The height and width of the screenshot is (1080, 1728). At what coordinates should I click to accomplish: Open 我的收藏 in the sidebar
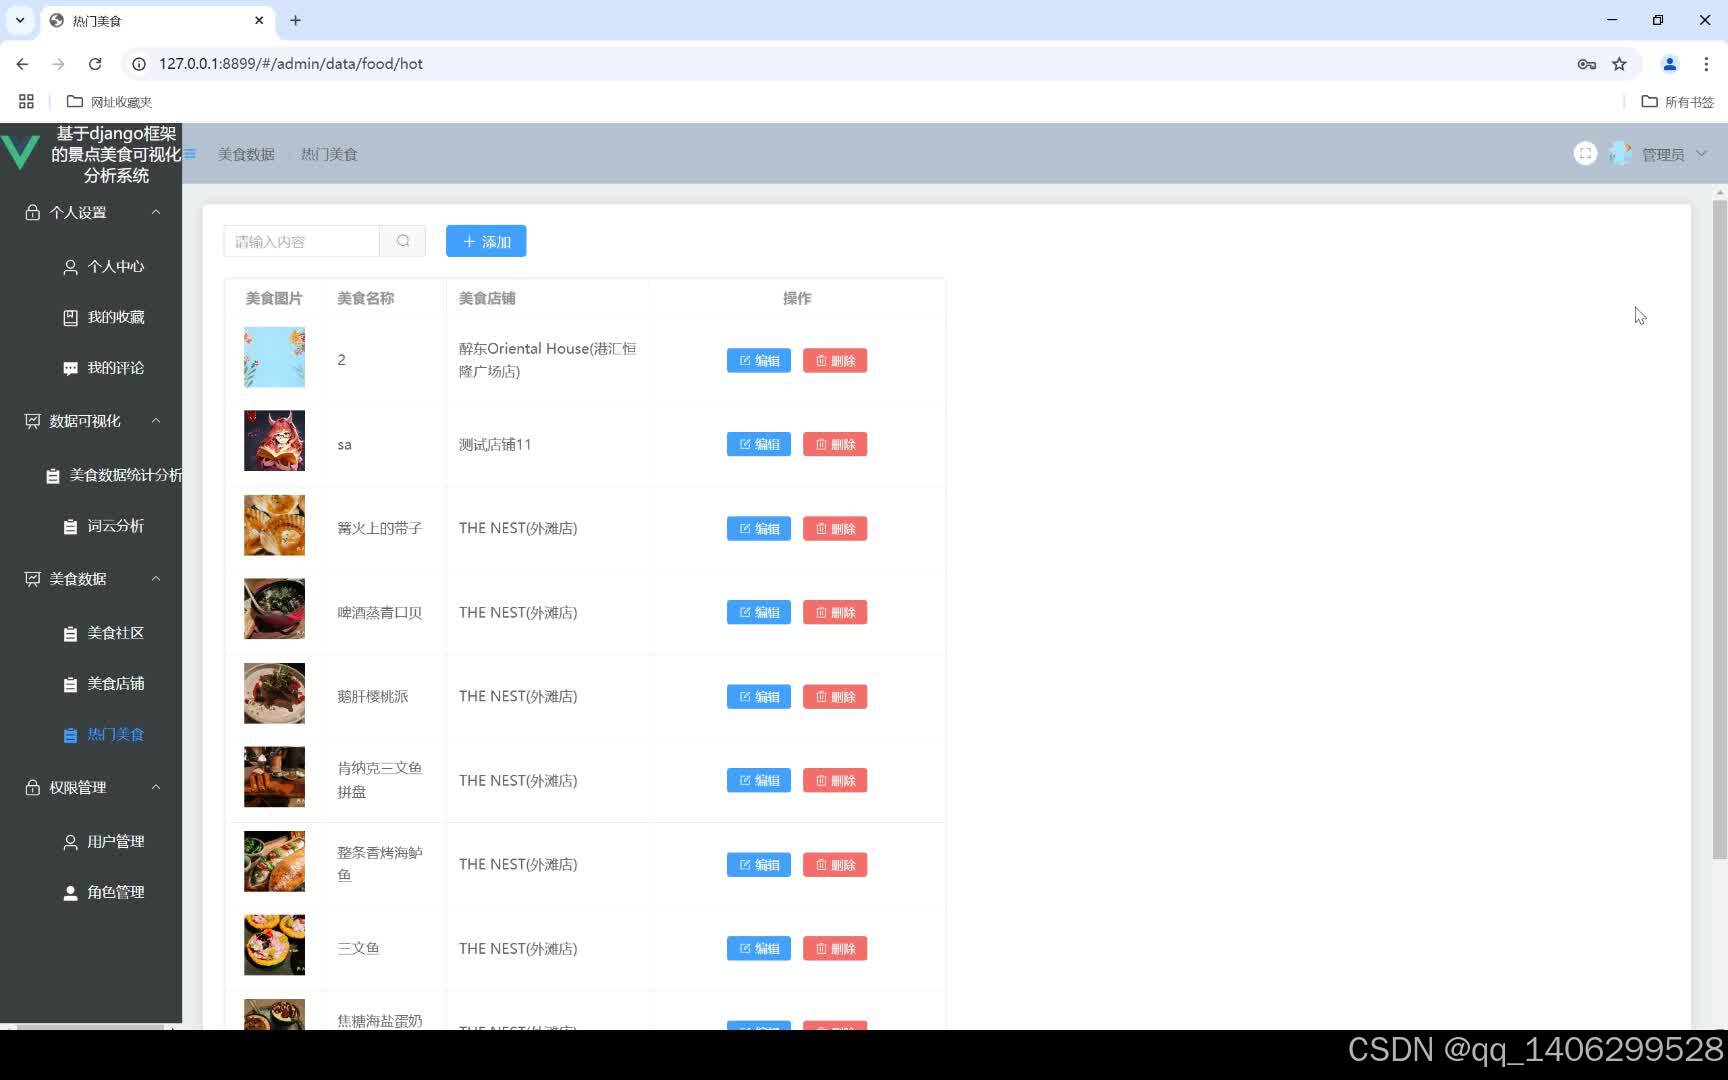click(x=103, y=317)
